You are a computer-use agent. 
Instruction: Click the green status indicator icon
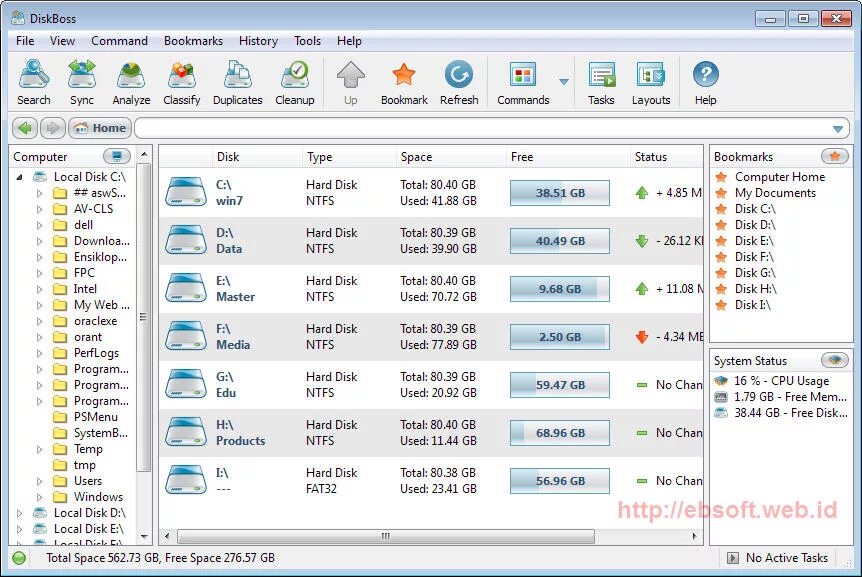(x=19, y=558)
